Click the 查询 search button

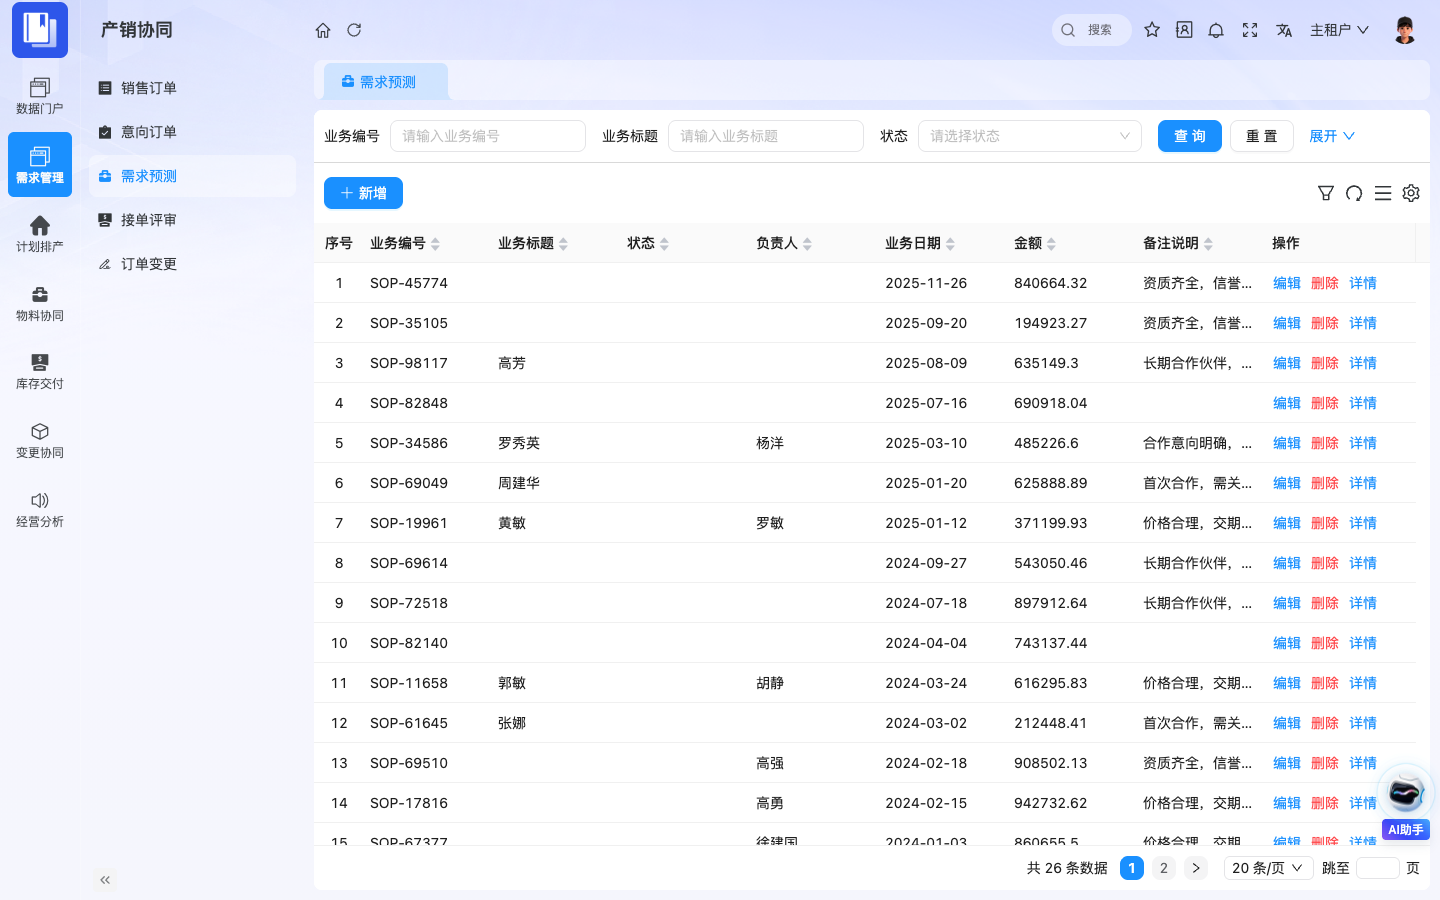tap(1190, 136)
